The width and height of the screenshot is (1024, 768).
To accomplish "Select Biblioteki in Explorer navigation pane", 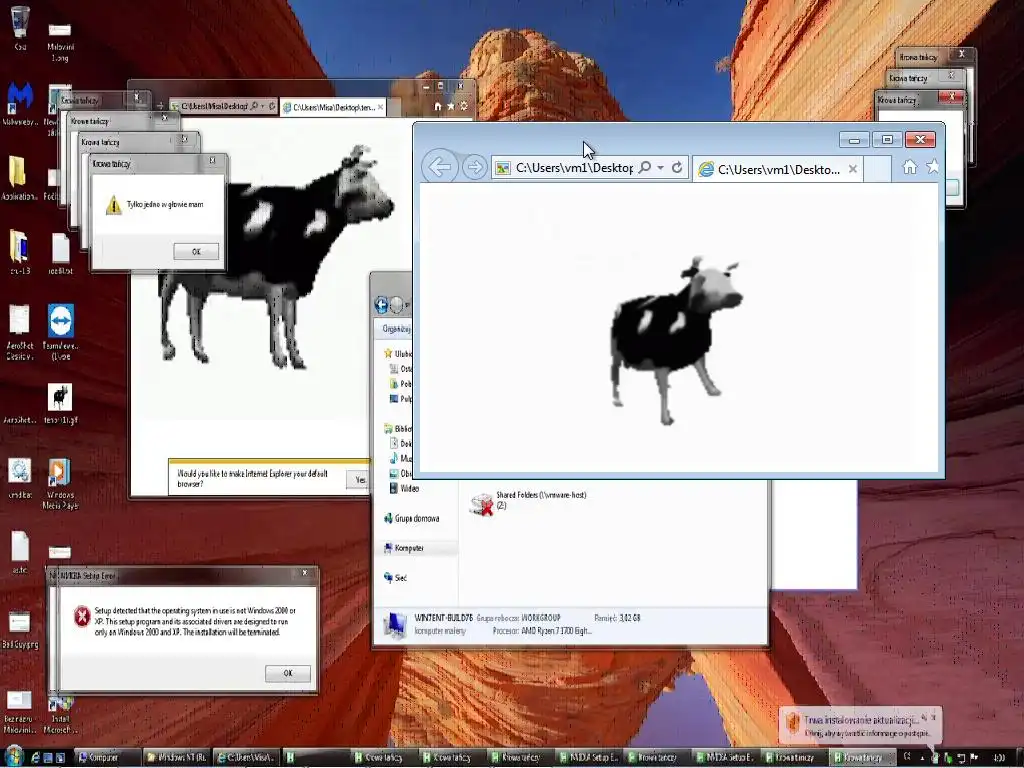I will pos(398,429).
